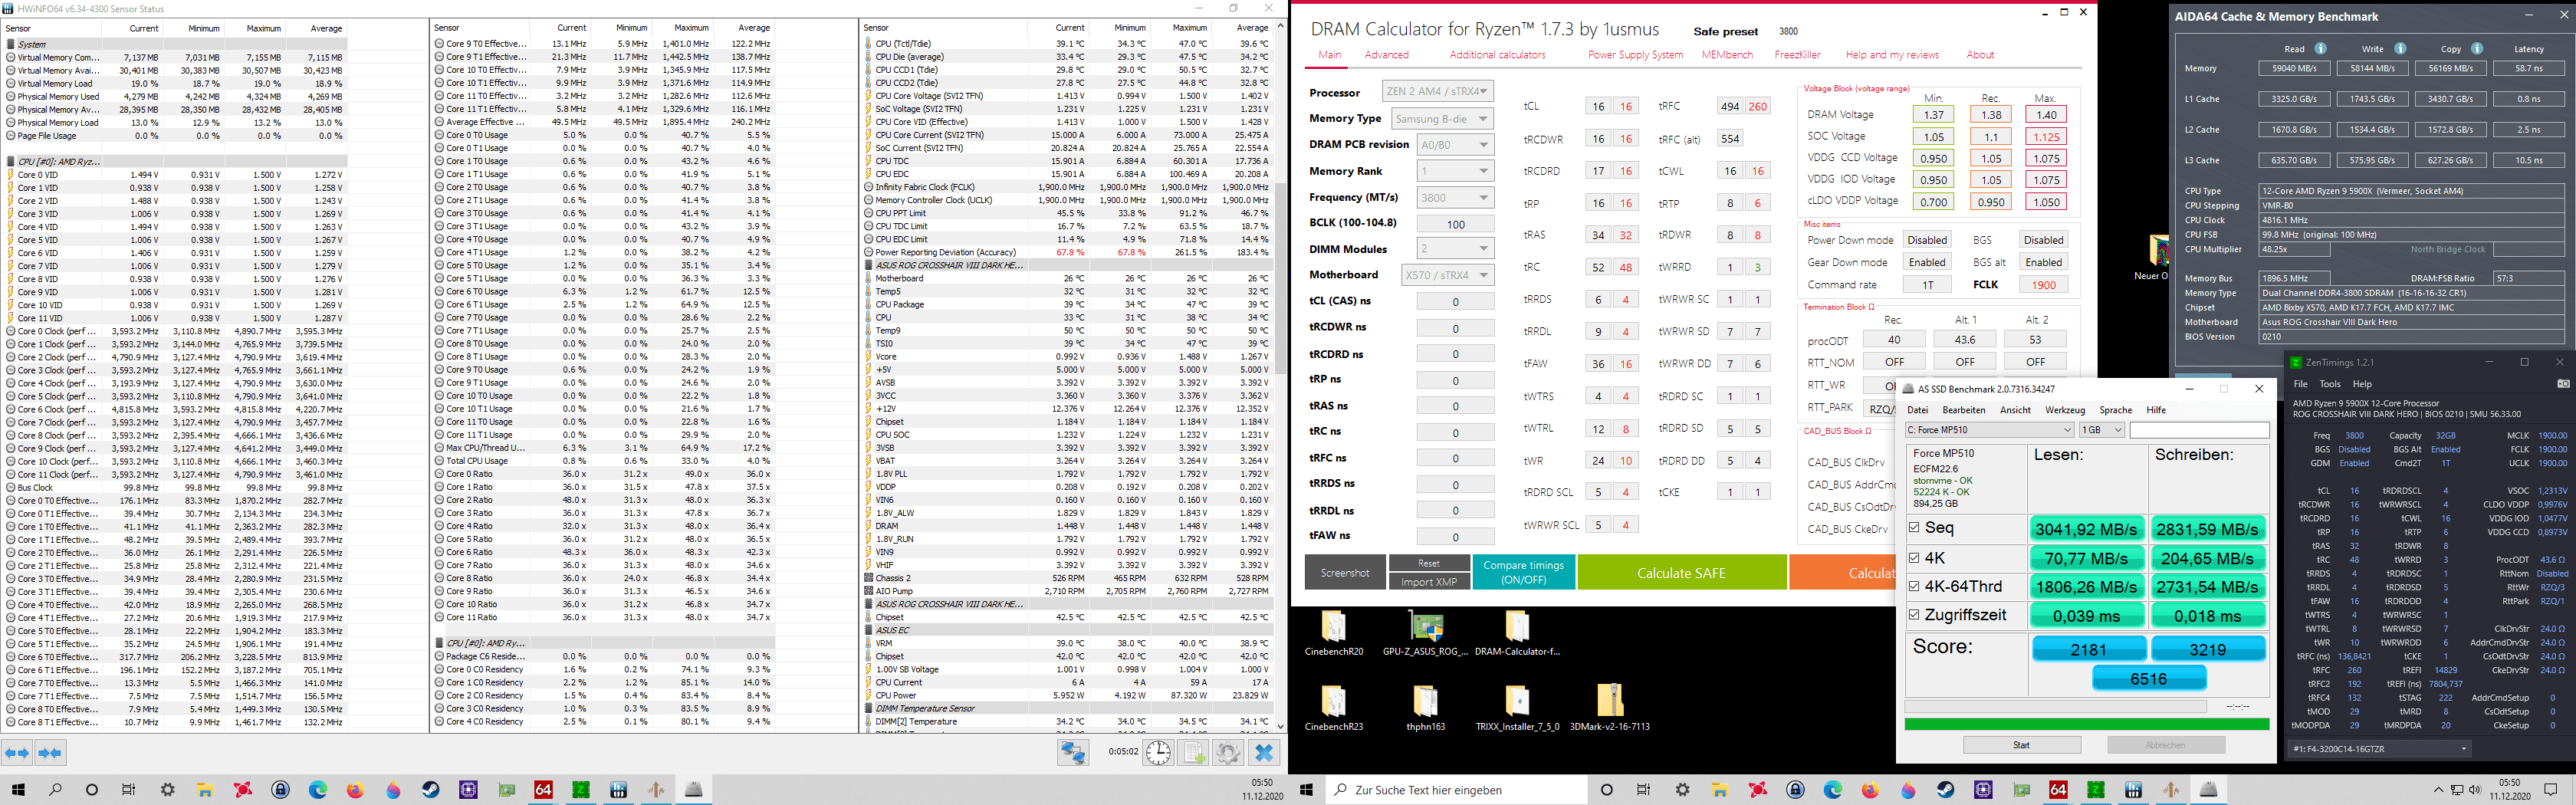
Task: Open the DIMM Modules dropdown
Action: (1455, 249)
